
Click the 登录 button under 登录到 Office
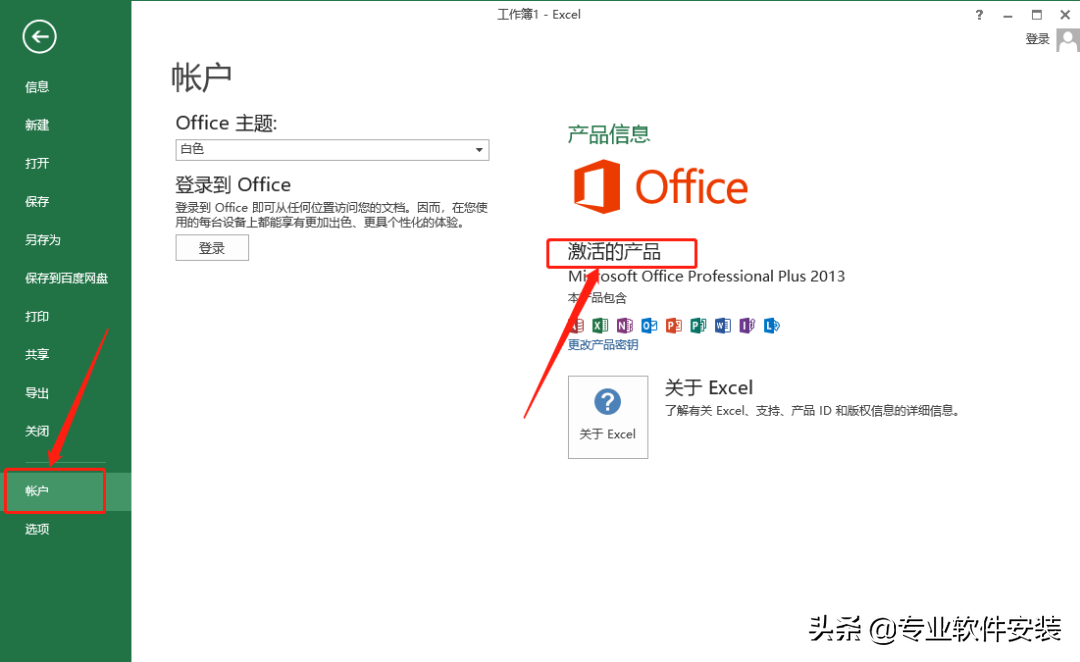(212, 248)
